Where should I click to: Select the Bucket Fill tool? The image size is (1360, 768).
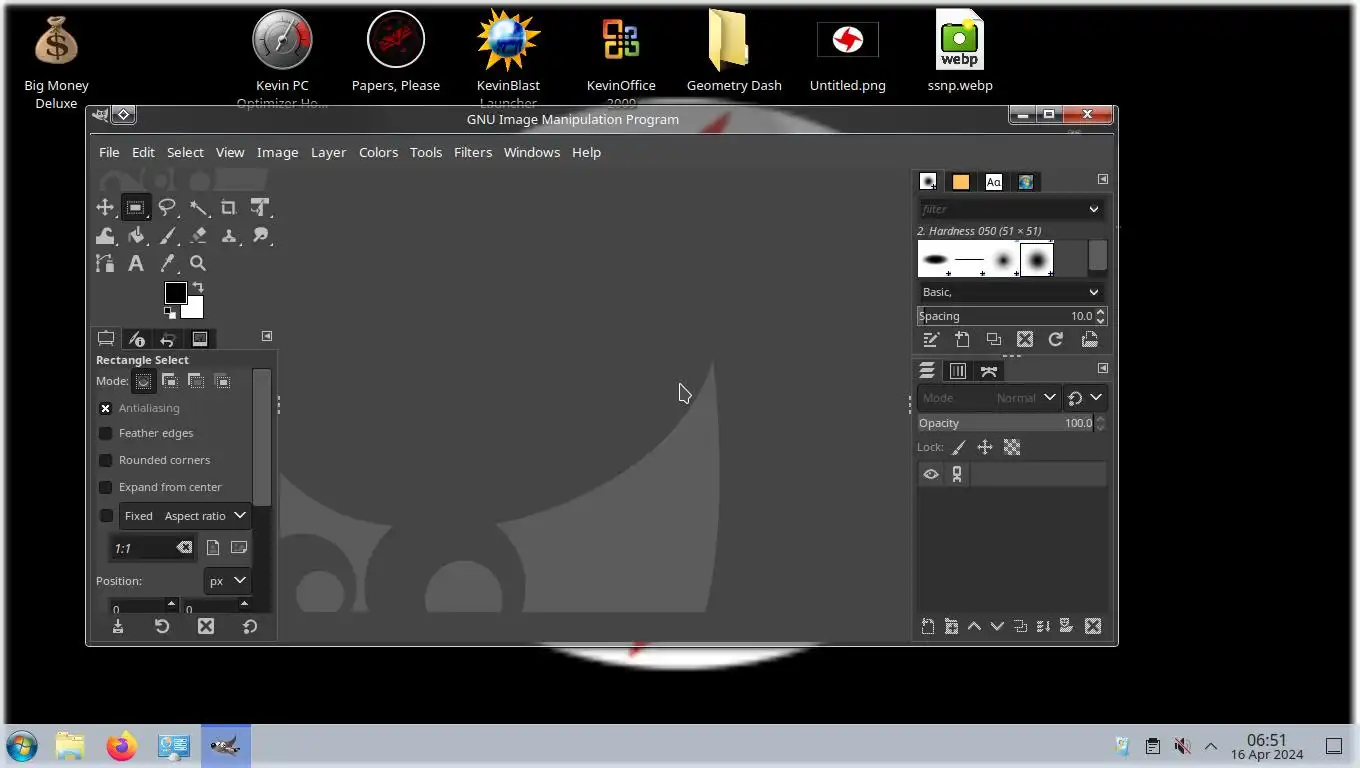pos(136,236)
